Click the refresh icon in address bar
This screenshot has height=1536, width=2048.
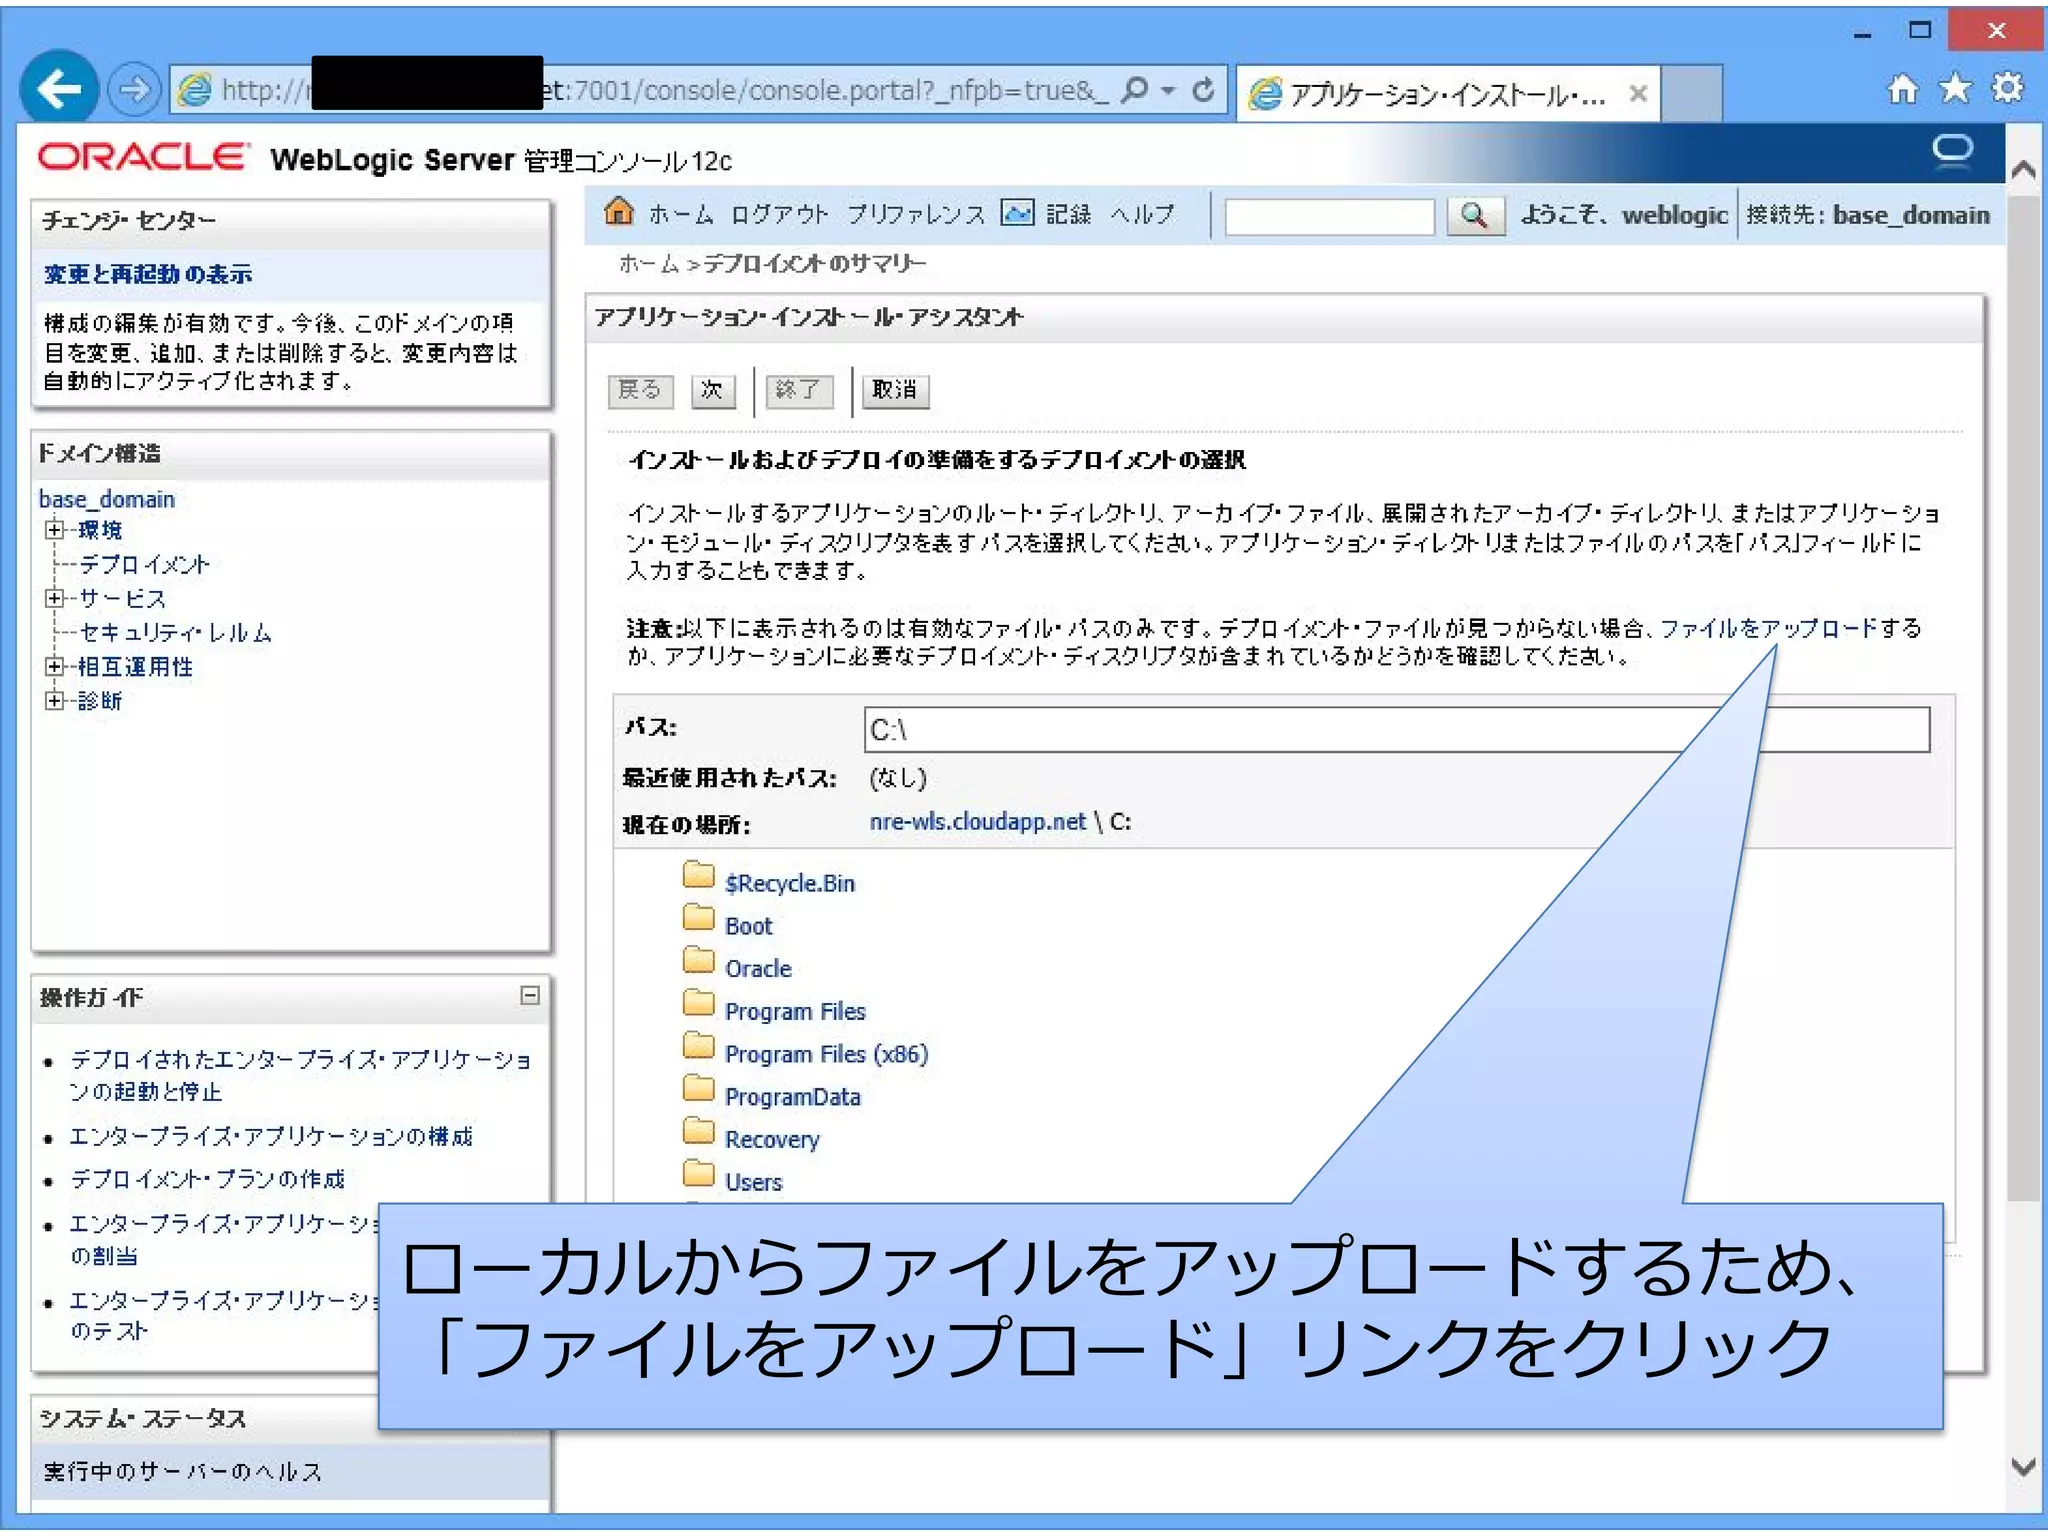(1204, 90)
